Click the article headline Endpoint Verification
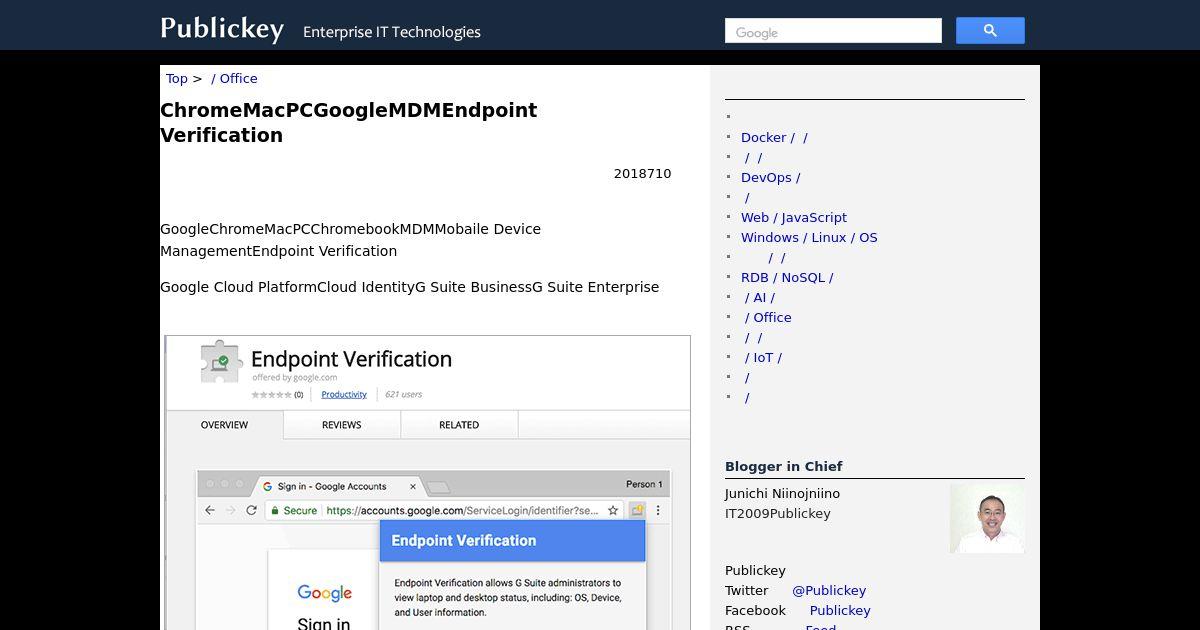Screen dimensions: 1200x630 coord(349,122)
